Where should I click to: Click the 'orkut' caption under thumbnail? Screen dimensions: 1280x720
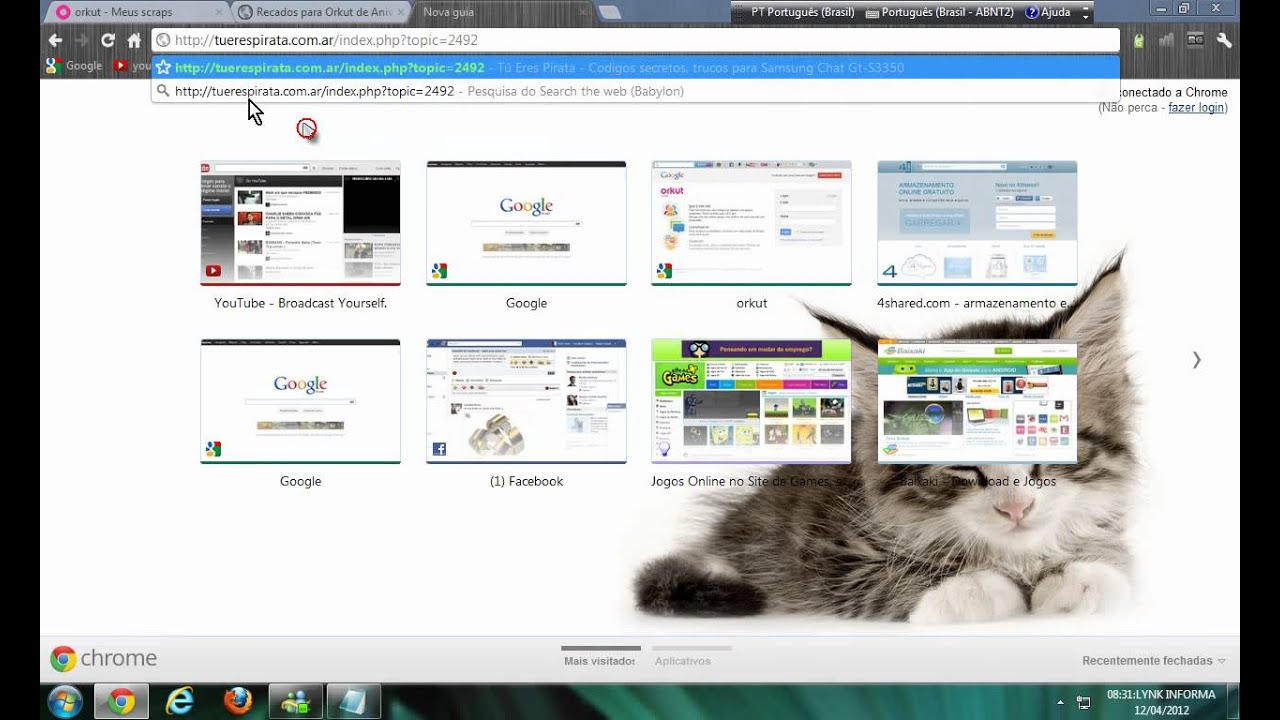pyautogui.click(x=751, y=303)
